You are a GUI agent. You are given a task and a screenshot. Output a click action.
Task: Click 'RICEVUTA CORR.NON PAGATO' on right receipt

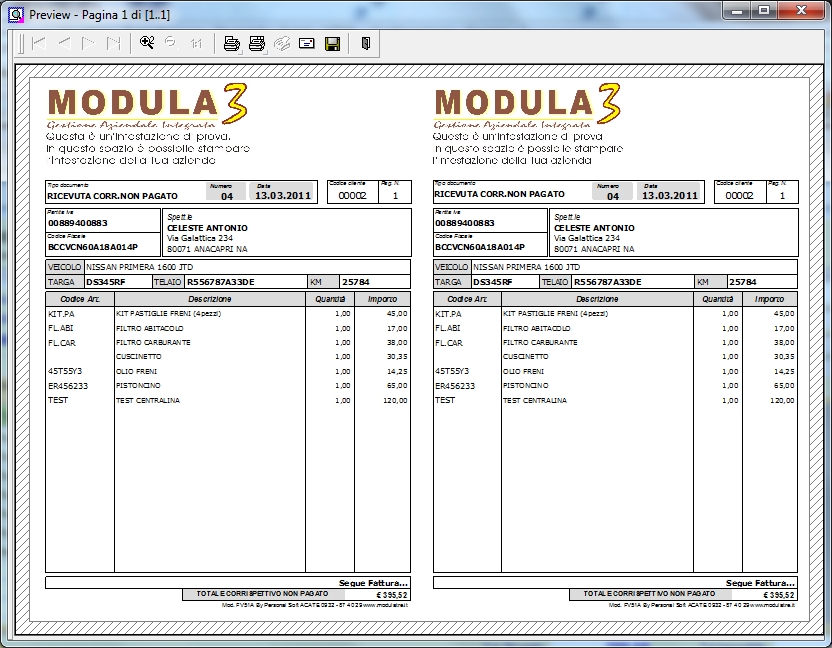(x=499, y=194)
